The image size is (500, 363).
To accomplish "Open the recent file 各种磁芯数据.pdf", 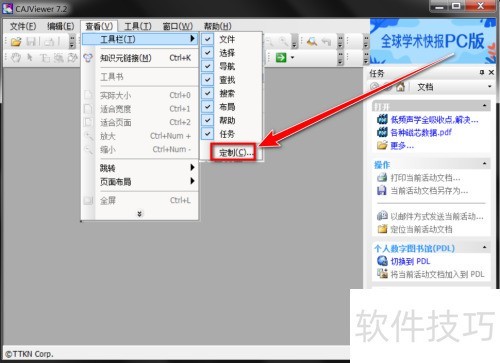I will click(421, 132).
